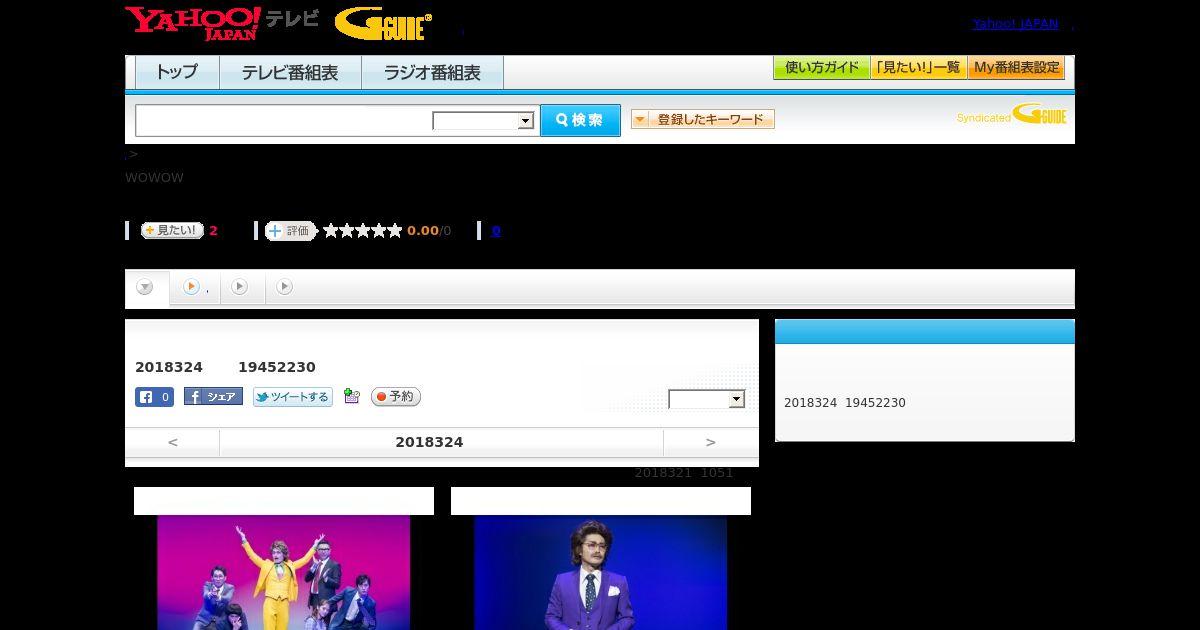Open the blue 0 review count link
1200x630 pixels.
coord(496,231)
